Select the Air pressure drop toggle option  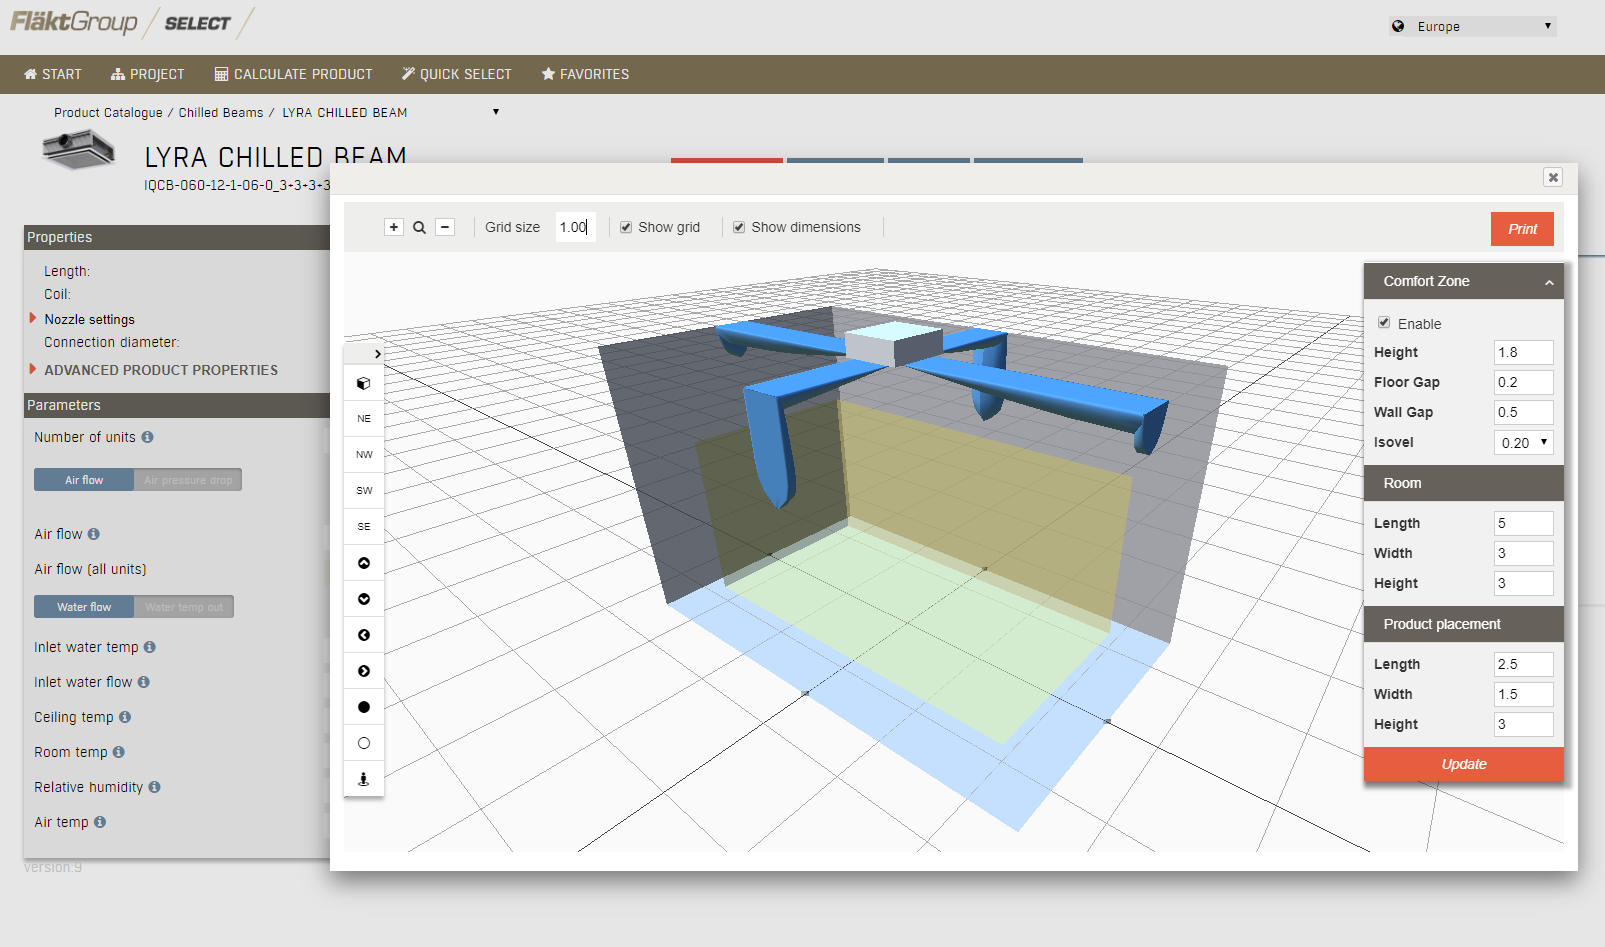click(188, 480)
